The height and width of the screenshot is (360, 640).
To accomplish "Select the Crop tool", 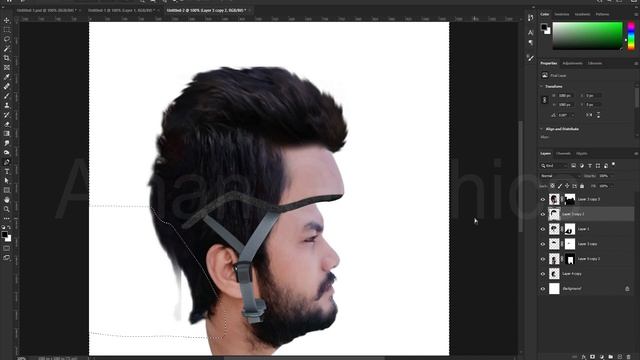I will [x=7, y=58].
